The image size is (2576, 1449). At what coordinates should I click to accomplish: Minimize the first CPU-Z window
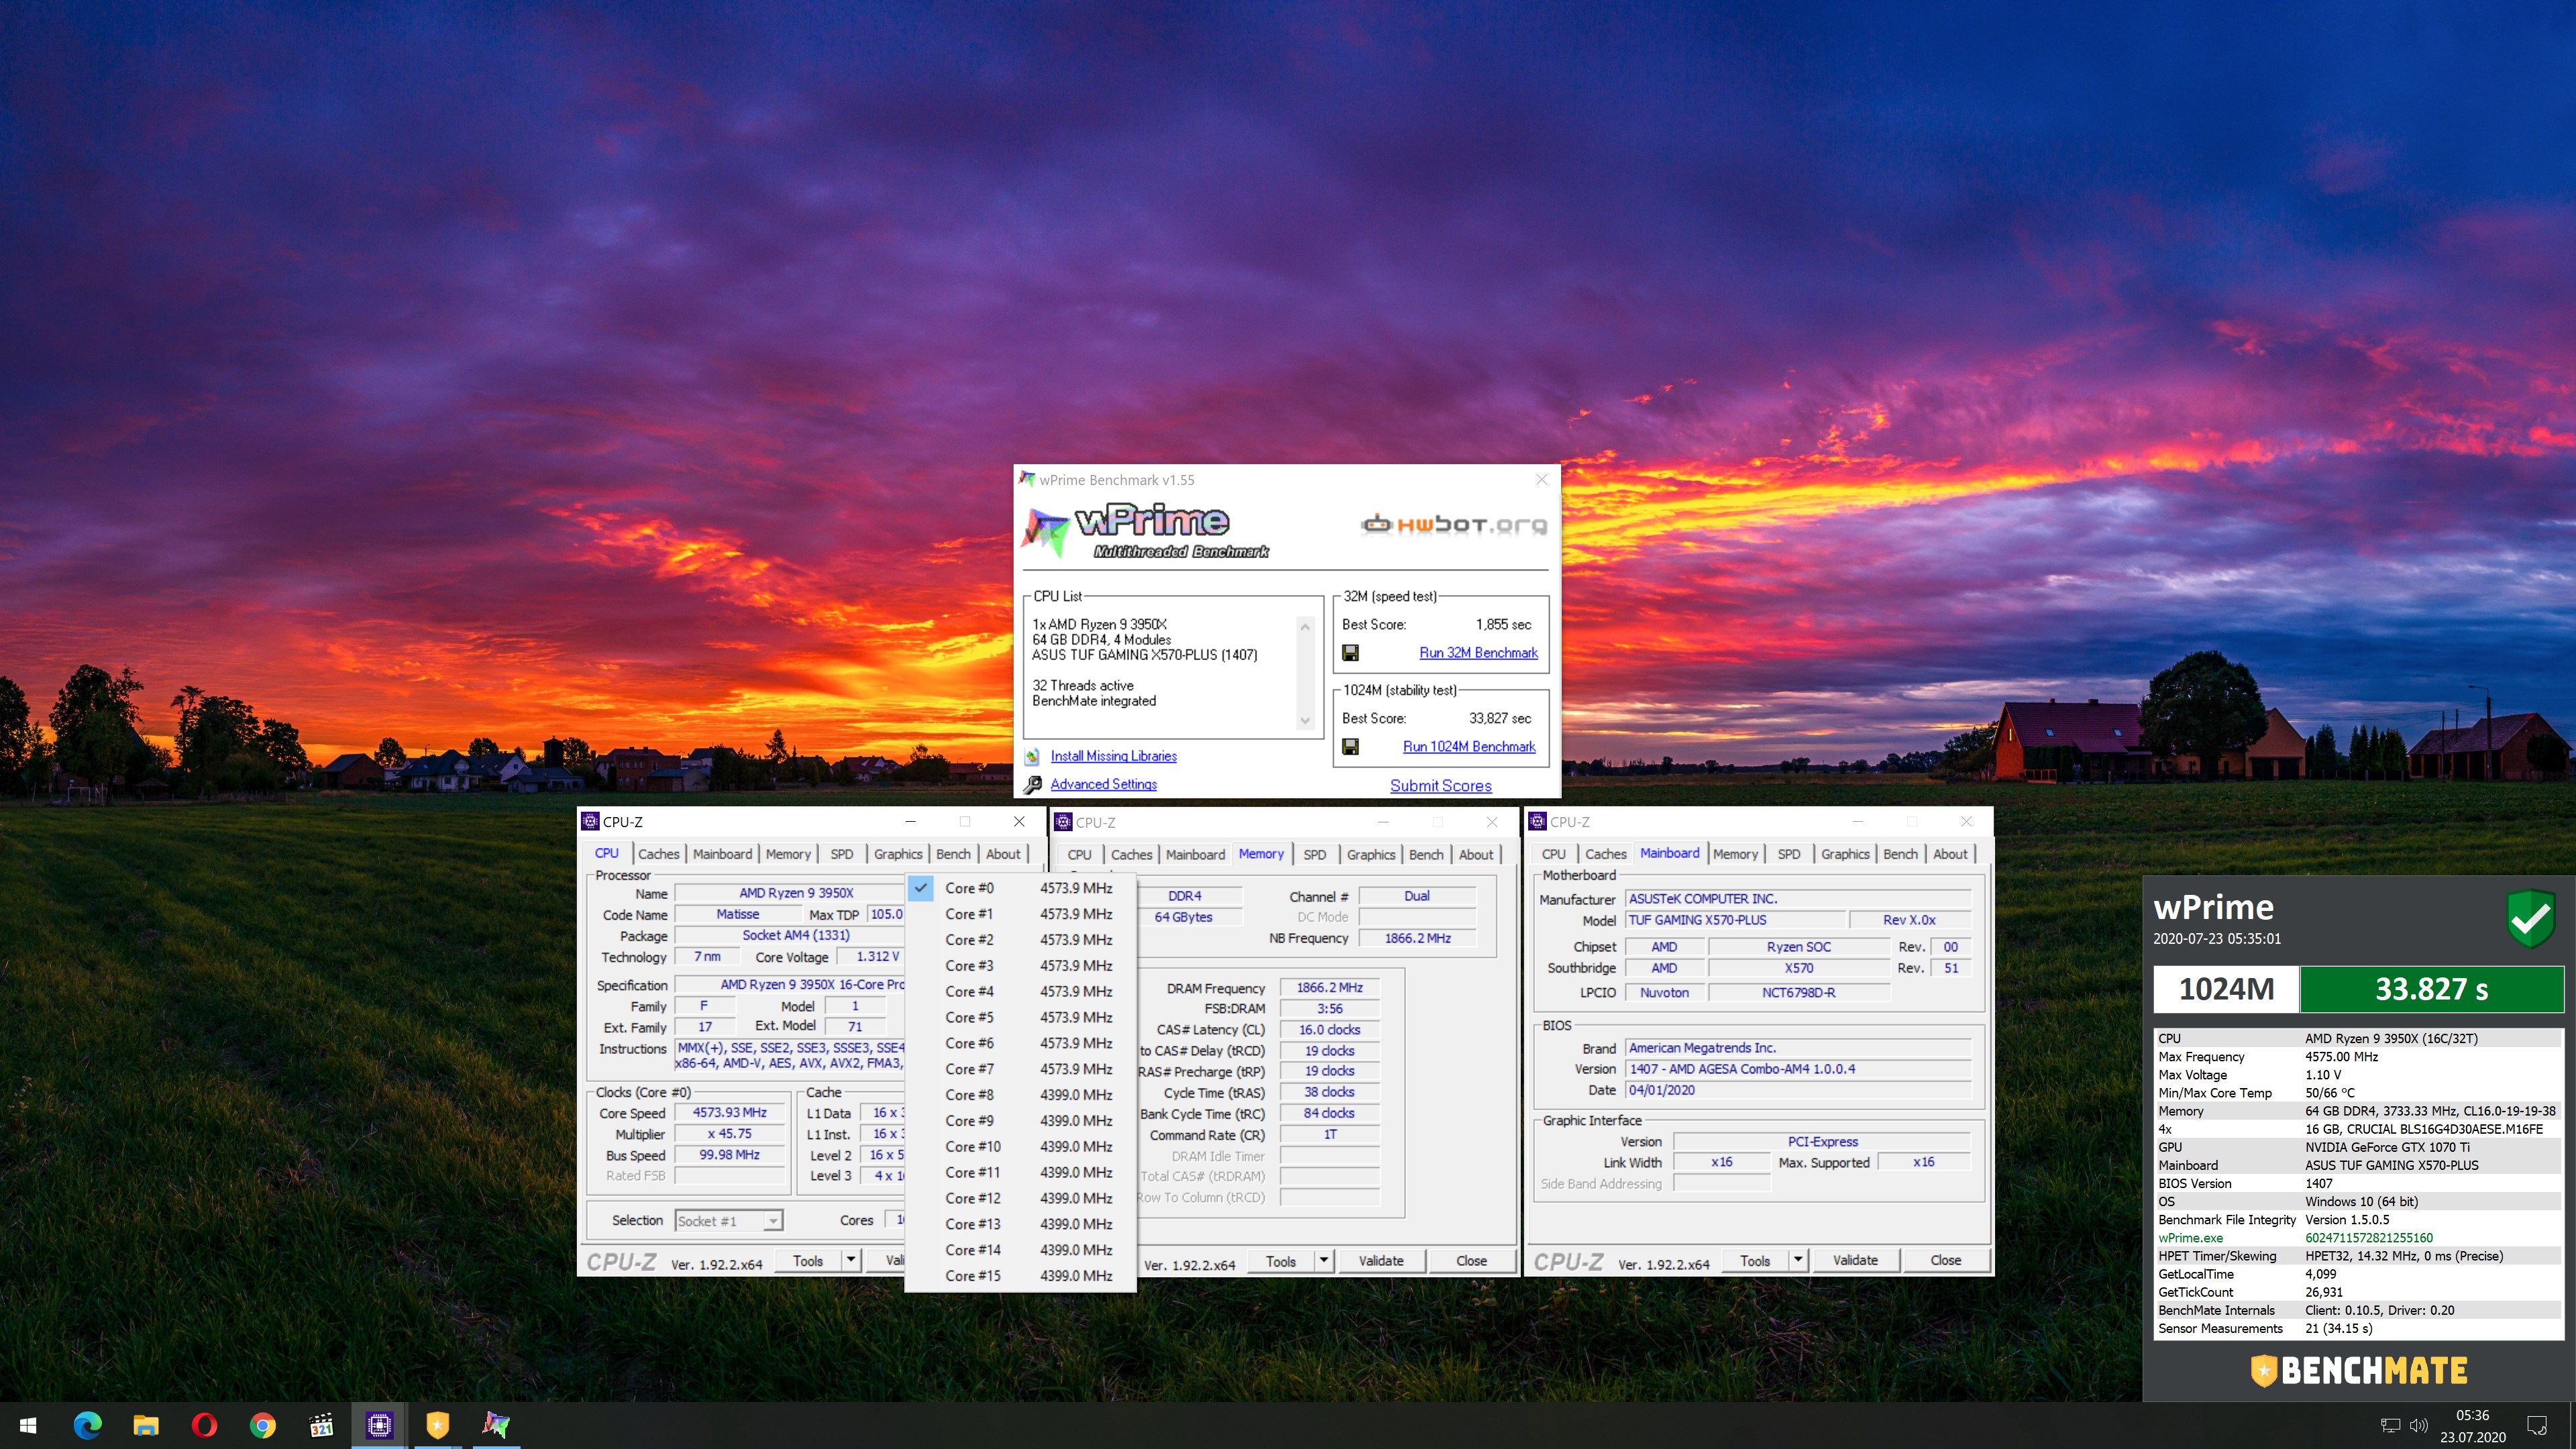coord(911,822)
